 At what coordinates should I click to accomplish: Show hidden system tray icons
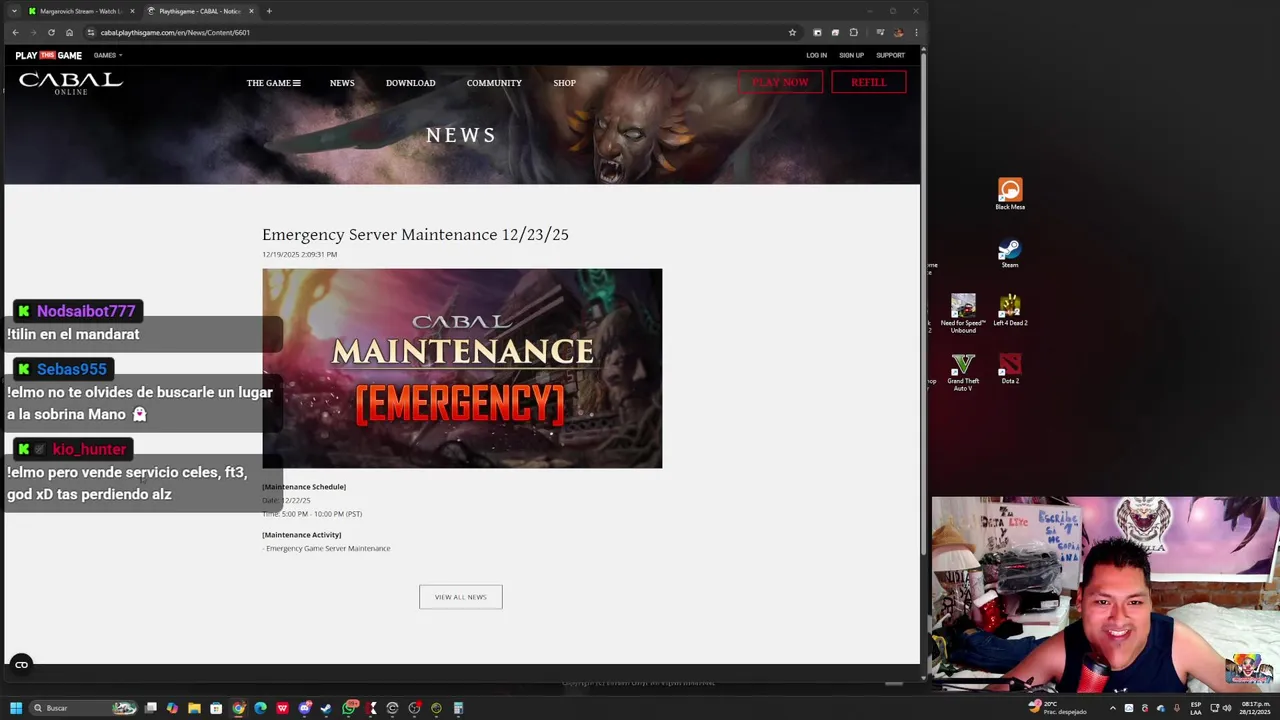pyautogui.click(x=1112, y=708)
